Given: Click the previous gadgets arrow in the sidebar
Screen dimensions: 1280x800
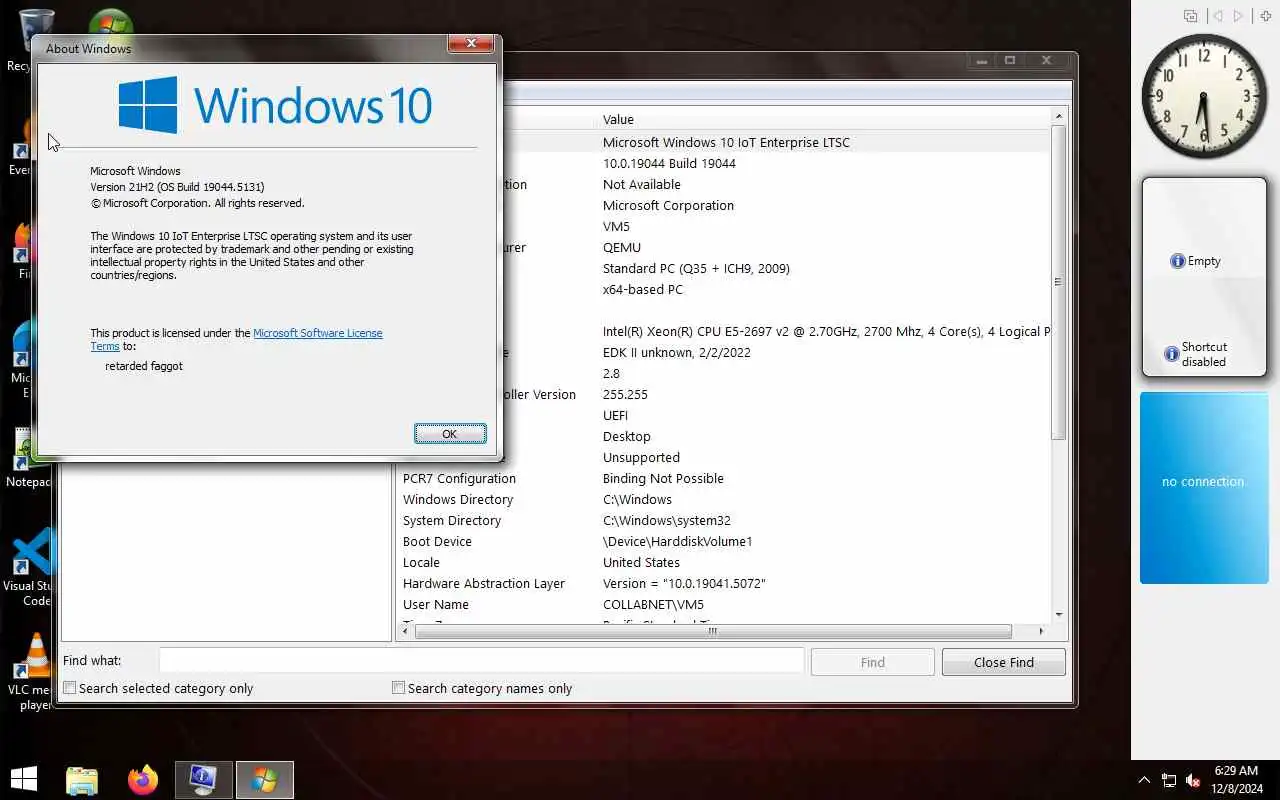Looking at the screenshot, I should point(1217,16).
